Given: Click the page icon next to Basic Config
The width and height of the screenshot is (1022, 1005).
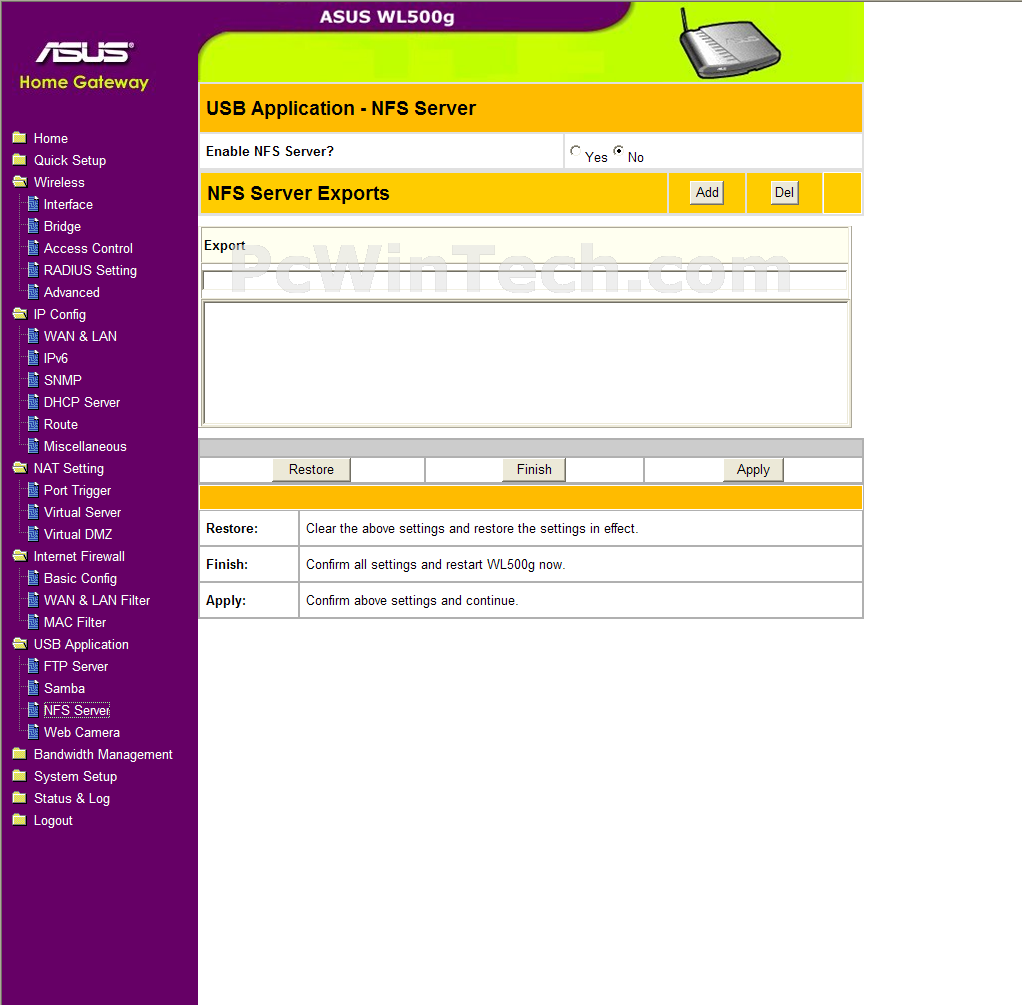Looking at the screenshot, I should (x=33, y=578).
